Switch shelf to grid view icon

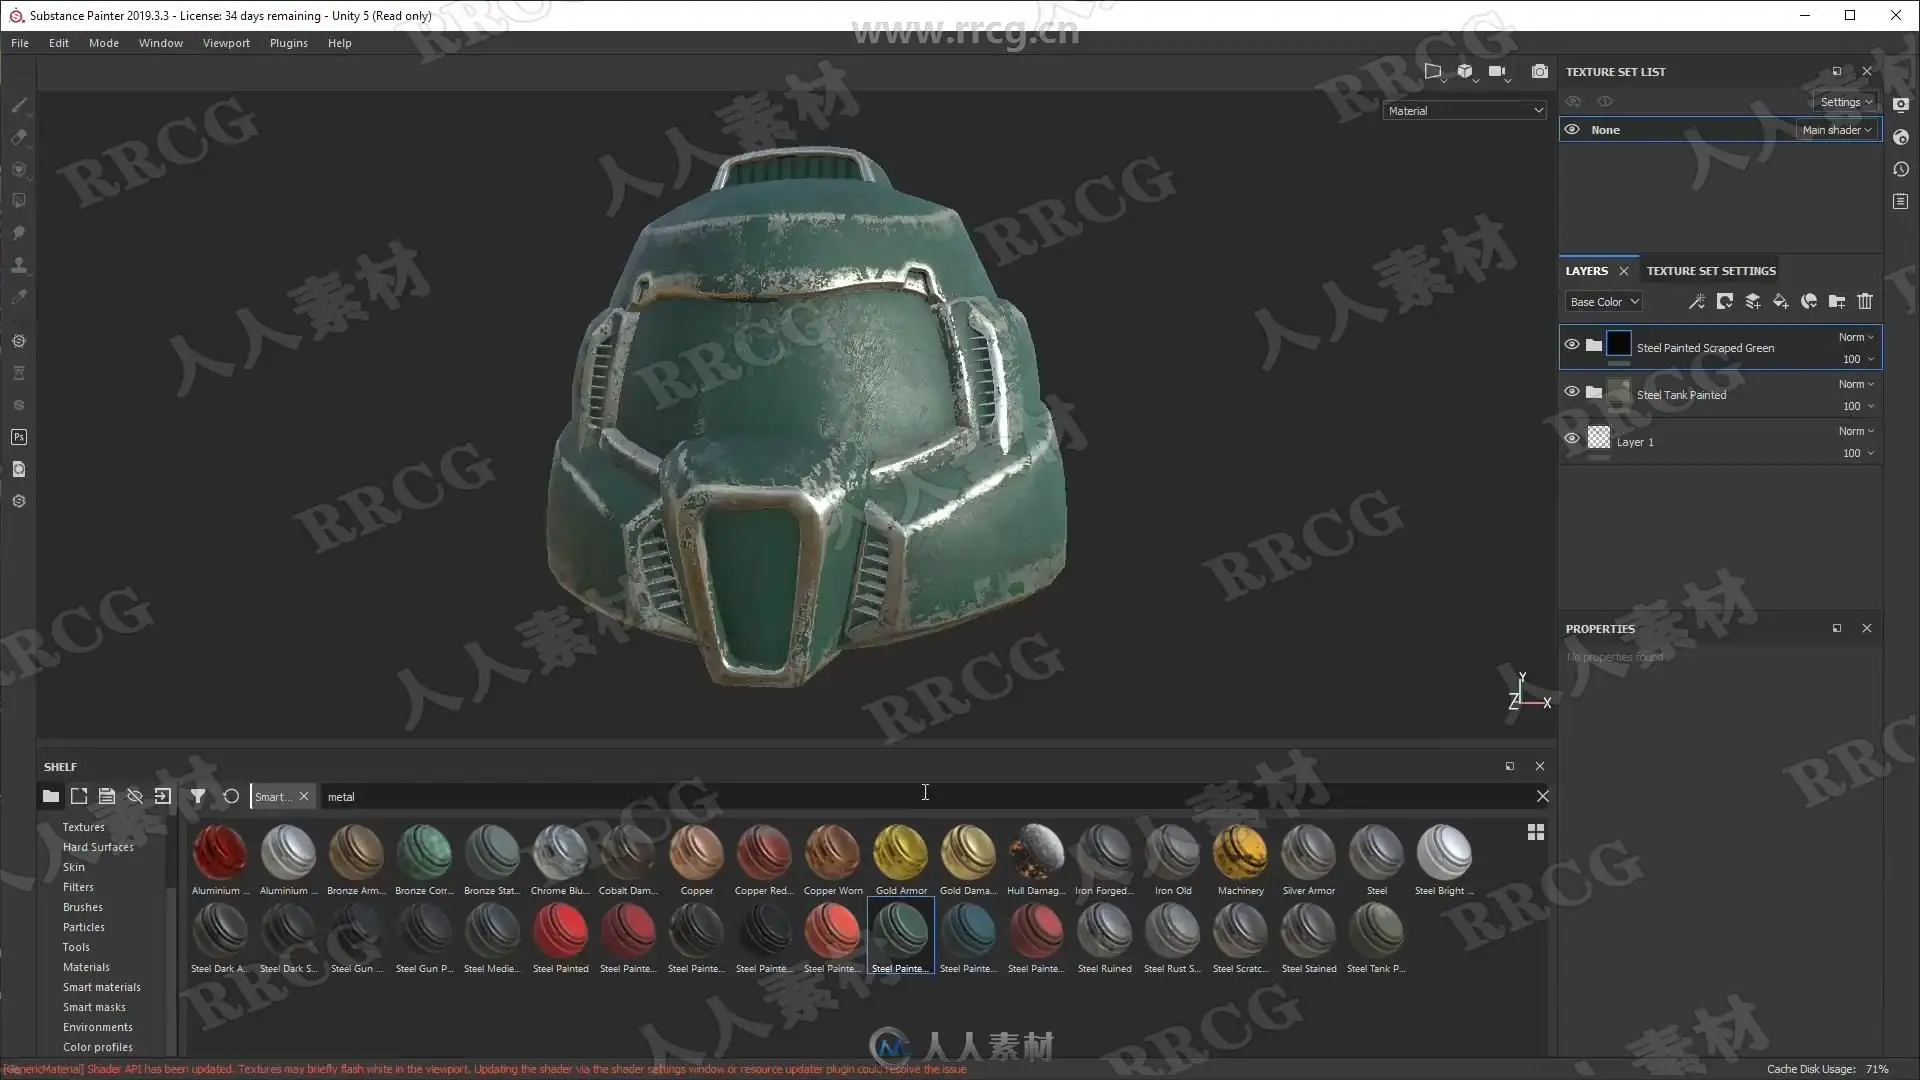(1535, 832)
